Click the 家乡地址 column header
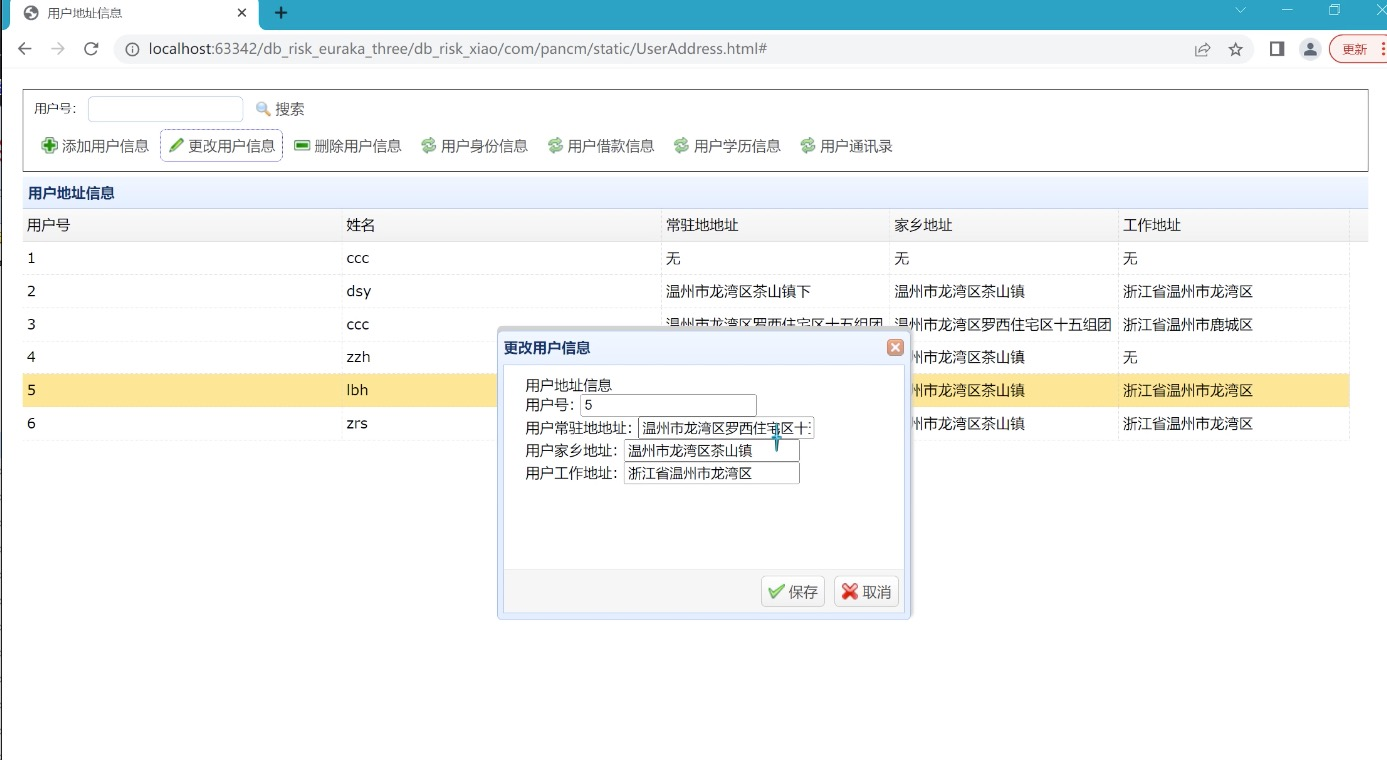Image resolution: width=1387 pixels, height=760 pixels. [1004, 225]
